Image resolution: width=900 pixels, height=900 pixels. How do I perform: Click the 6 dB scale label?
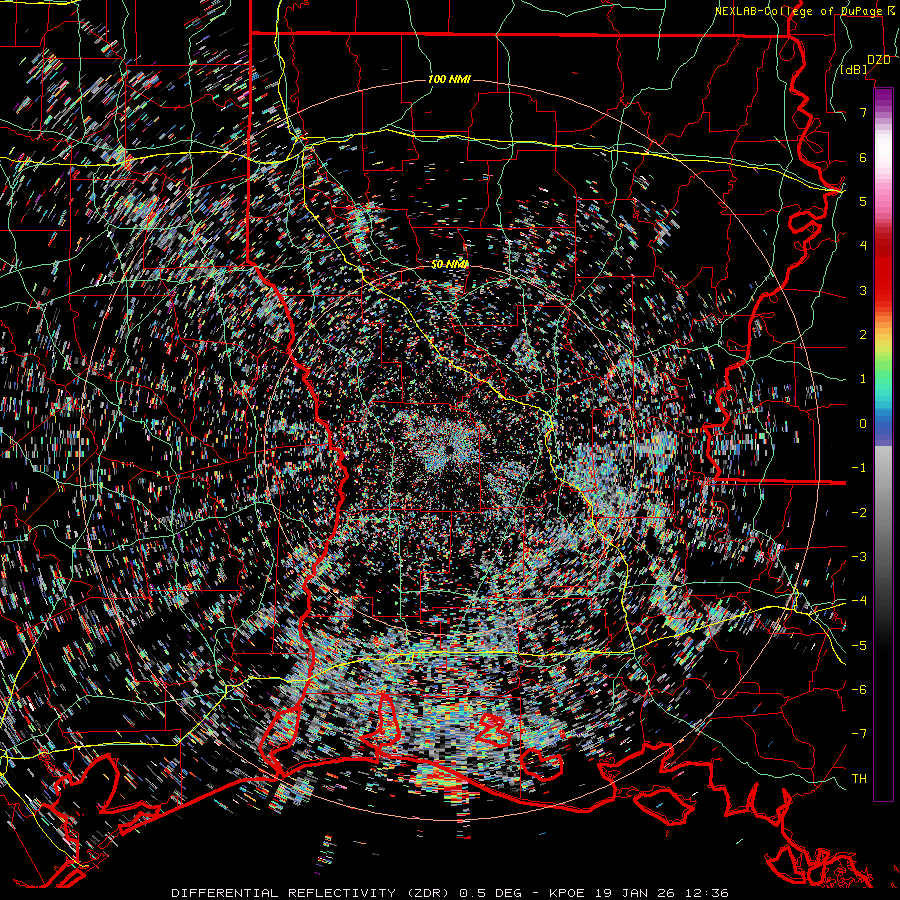pos(863,157)
